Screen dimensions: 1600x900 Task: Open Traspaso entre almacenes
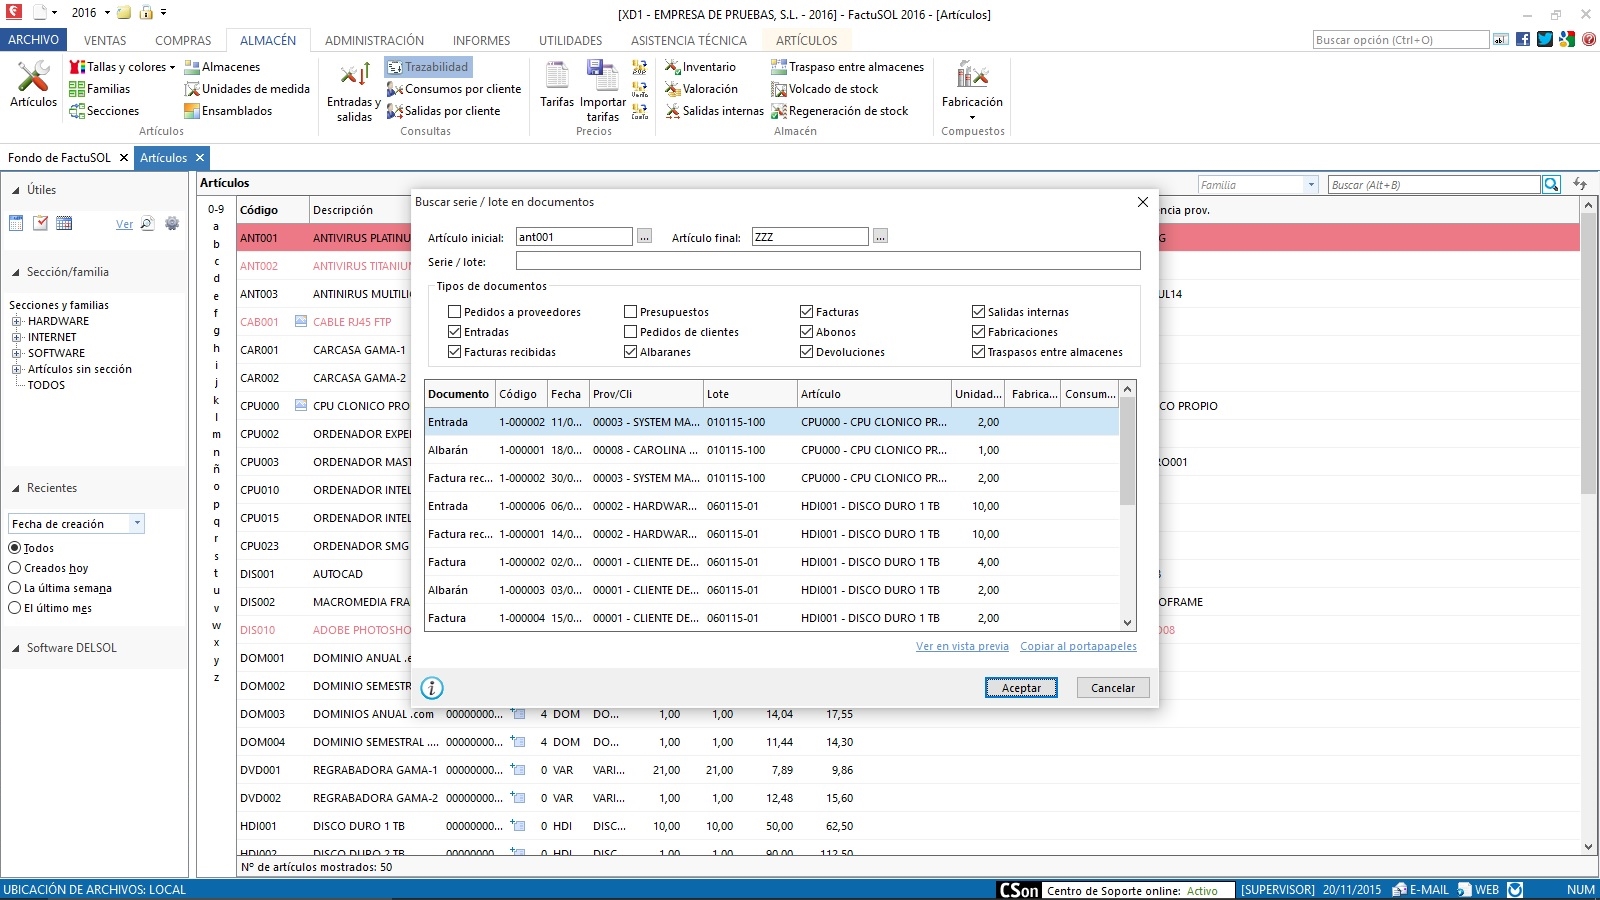click(x=848, y=67)
